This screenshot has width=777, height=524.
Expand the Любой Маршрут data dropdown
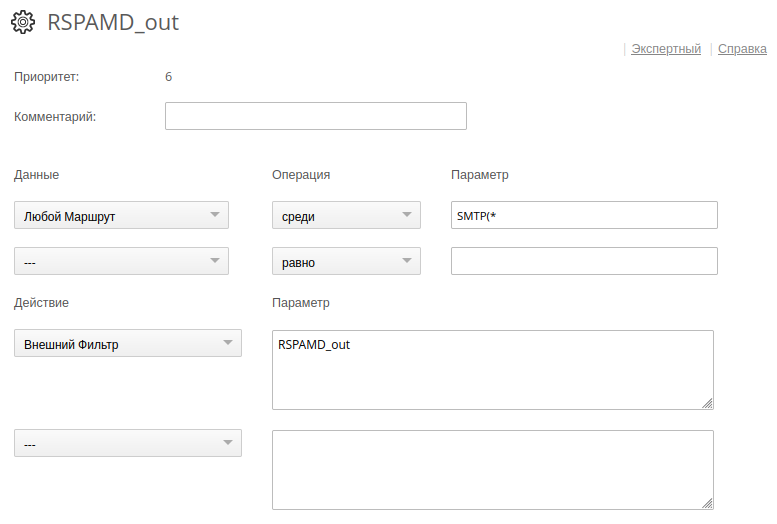[x=121, y=215]
